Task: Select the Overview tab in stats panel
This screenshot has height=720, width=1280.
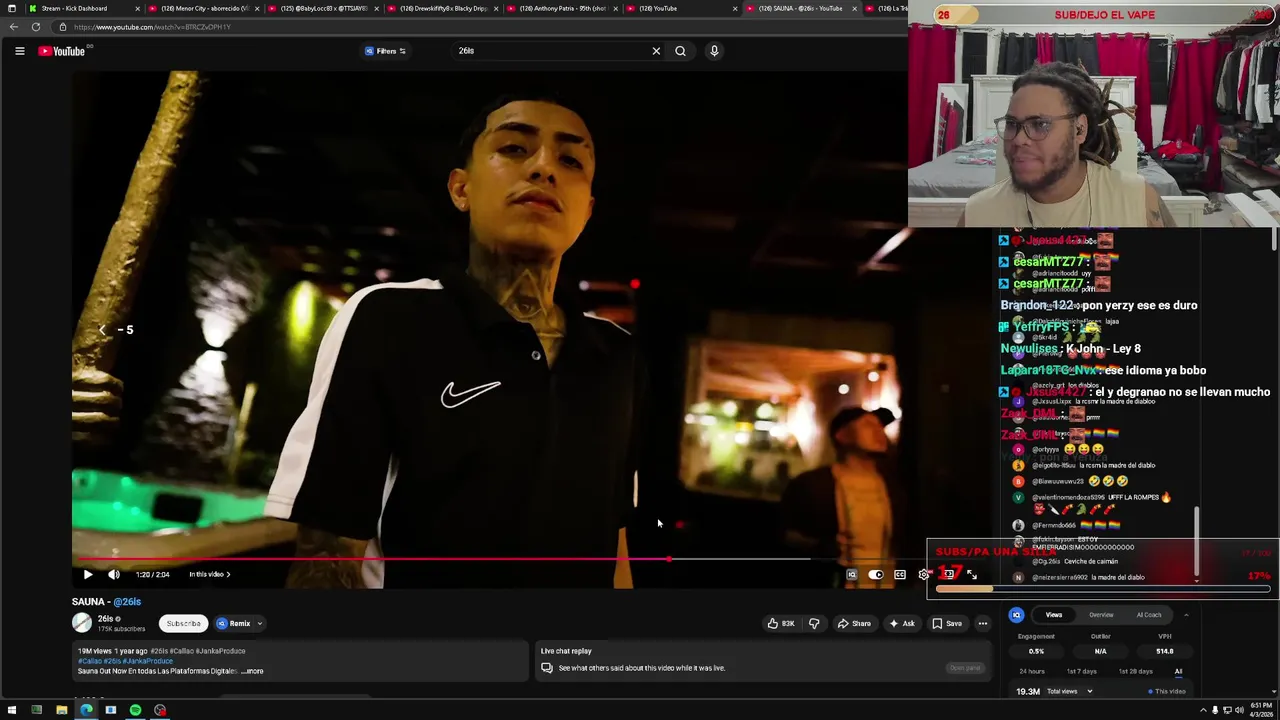Action: (x=1101, y=615)
